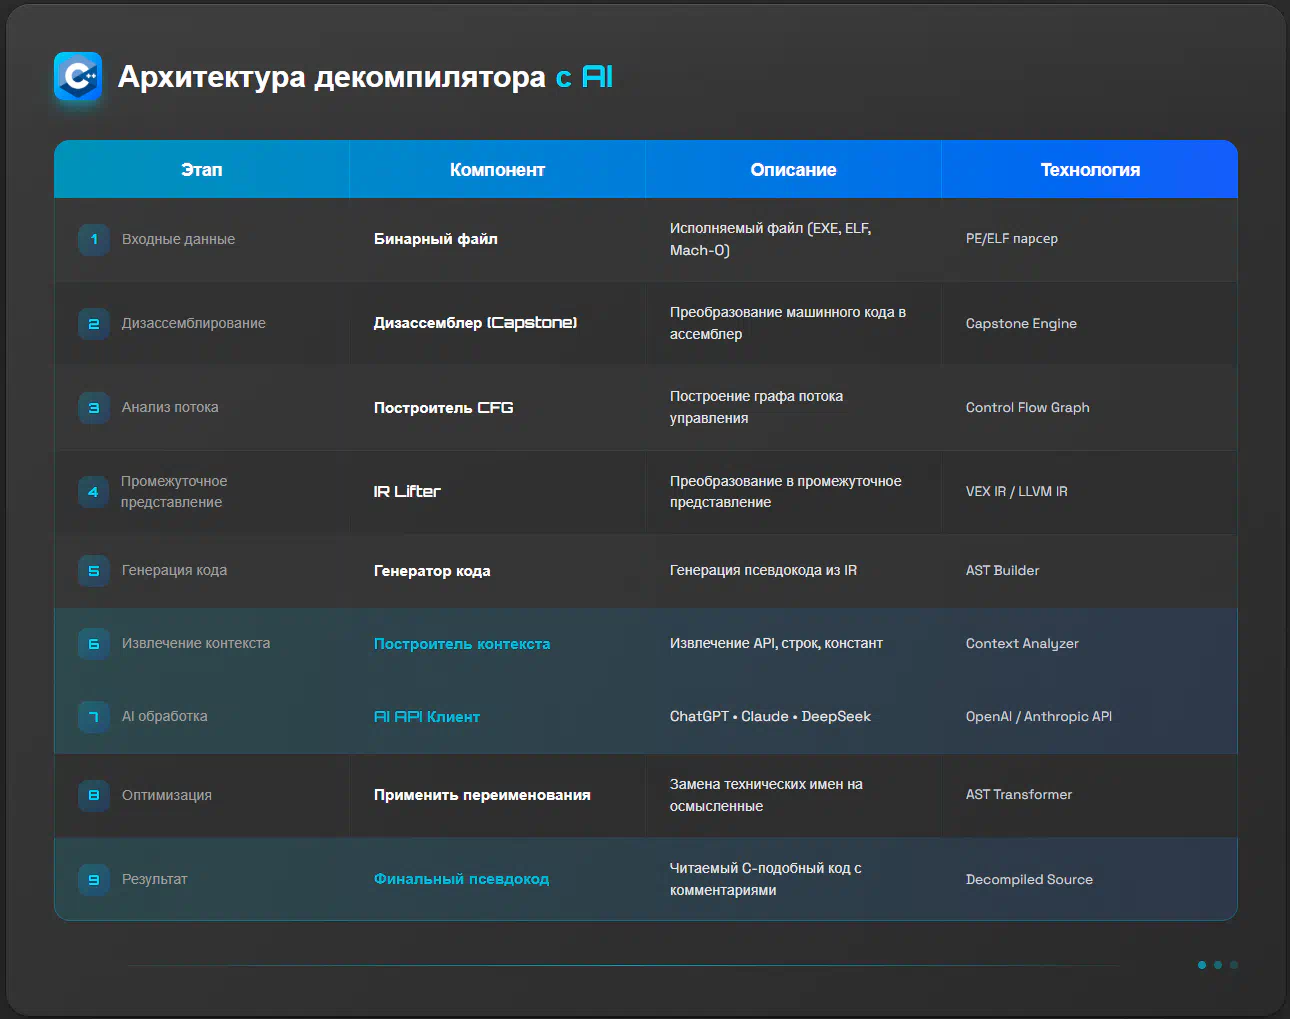Click the middle pagination dot
The width and height of the screenshot is (1290, 1019).
(1218, 965)
